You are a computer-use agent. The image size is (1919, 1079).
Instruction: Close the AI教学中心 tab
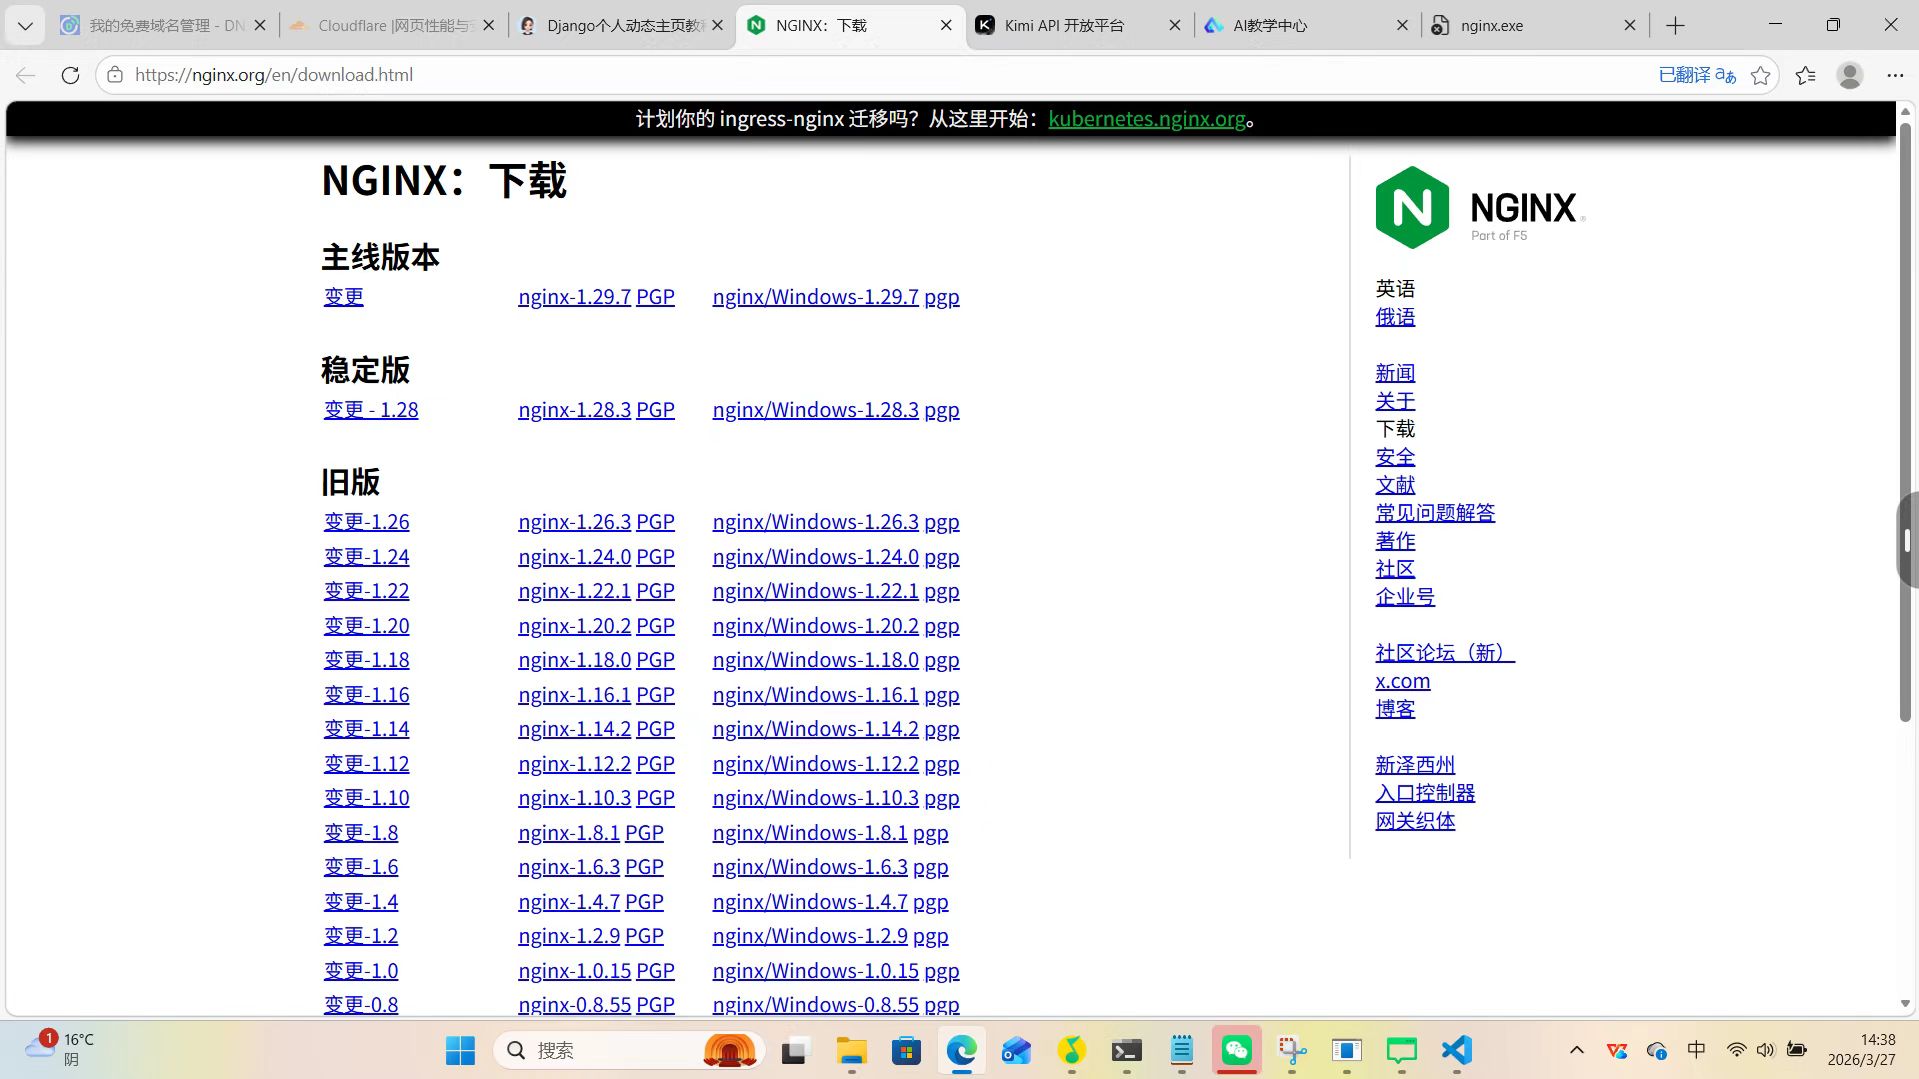pyautogui.click(x=1402, y=26)
